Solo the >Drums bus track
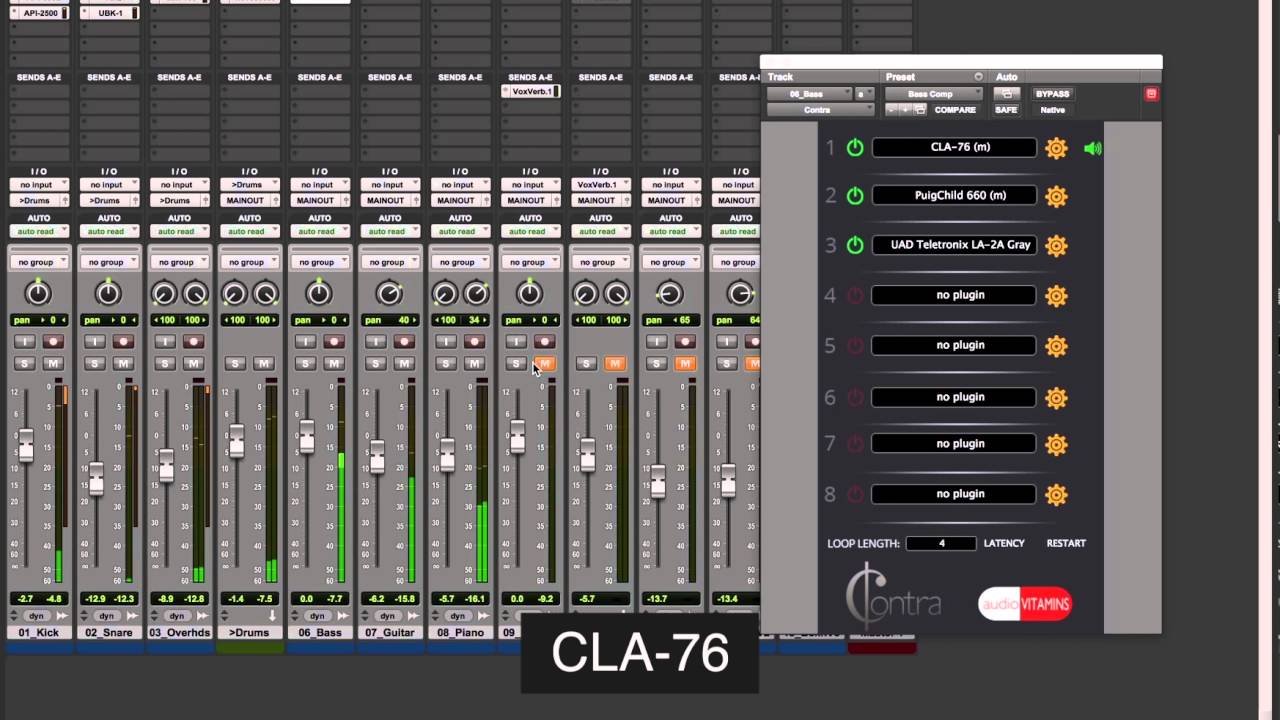This screenshot has width=1280, height=720. [x=235, y=364]
